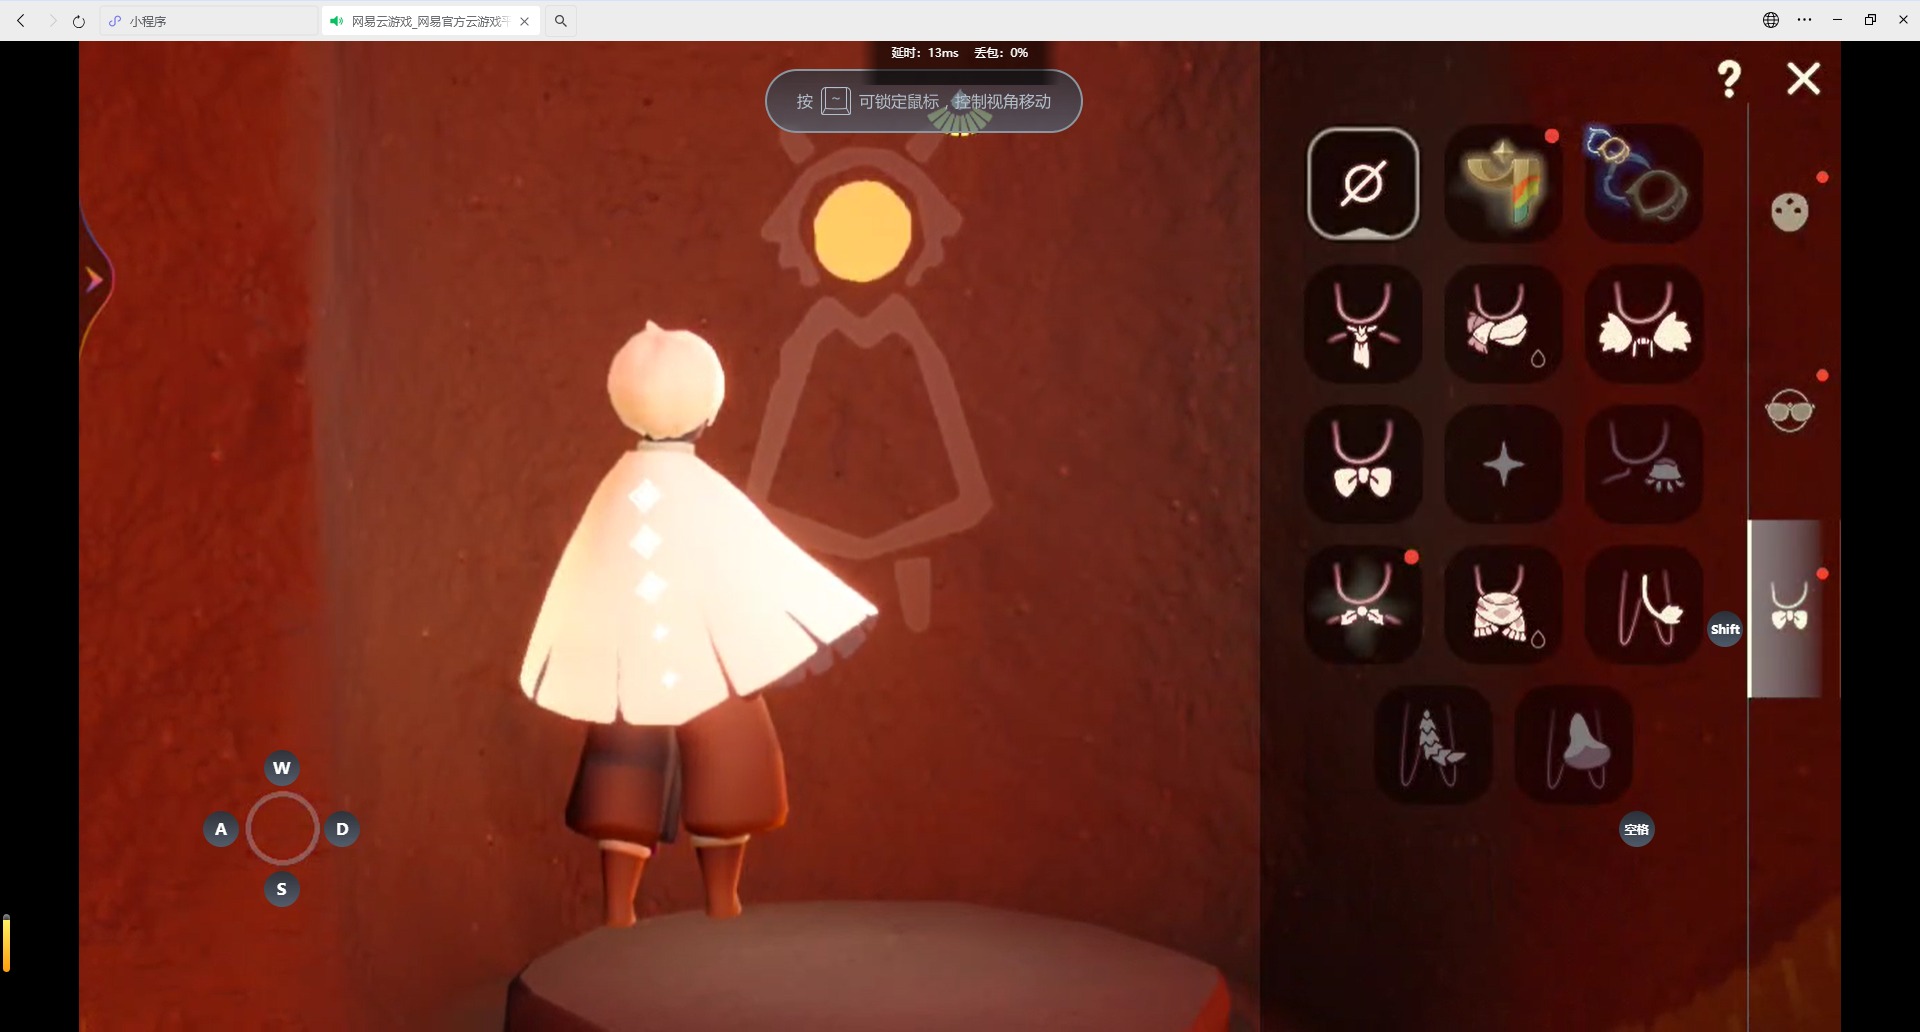Select the dimmed jellyfish pendant necklace
The width and height of the screenshot is (1920, 1032).
pos(1643,464)
